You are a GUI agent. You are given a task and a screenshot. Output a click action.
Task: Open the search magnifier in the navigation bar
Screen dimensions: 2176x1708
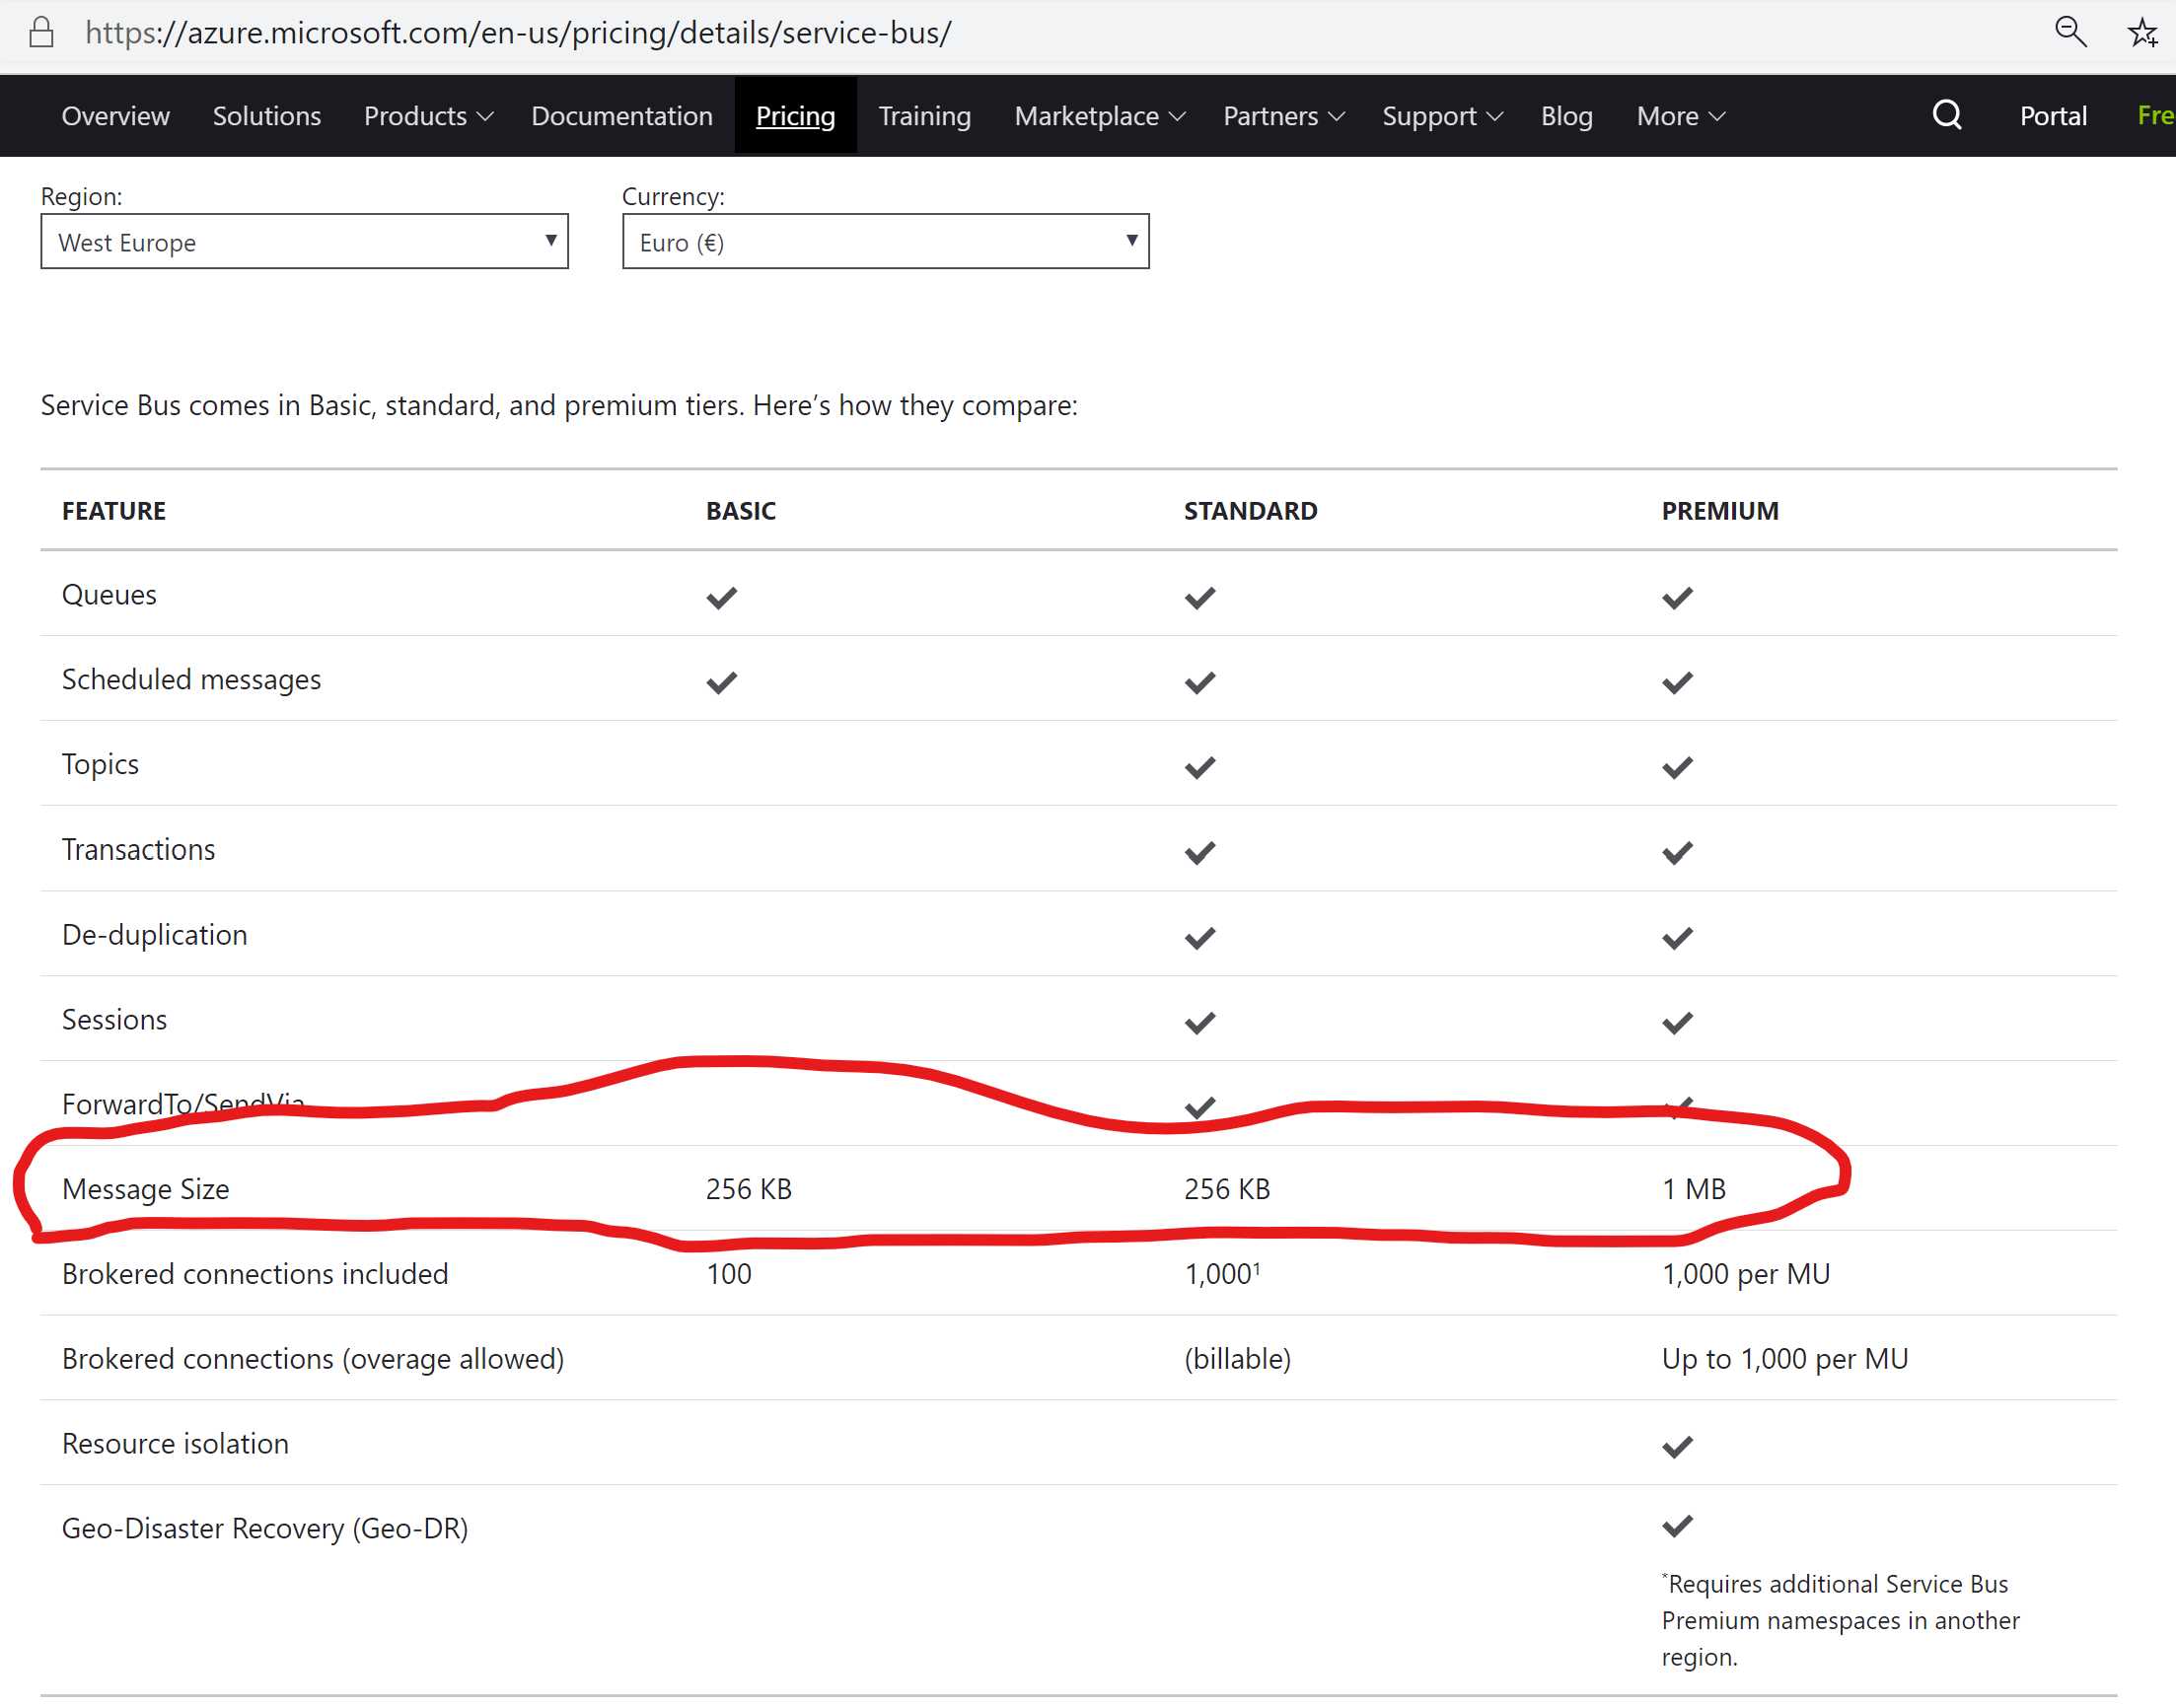pyautogui.click(x=1944, y=115)
